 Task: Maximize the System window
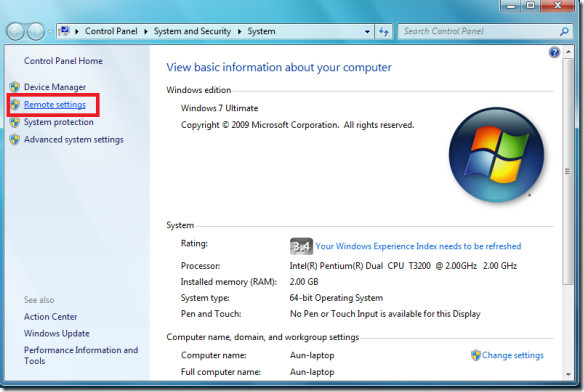click(530, 6)
